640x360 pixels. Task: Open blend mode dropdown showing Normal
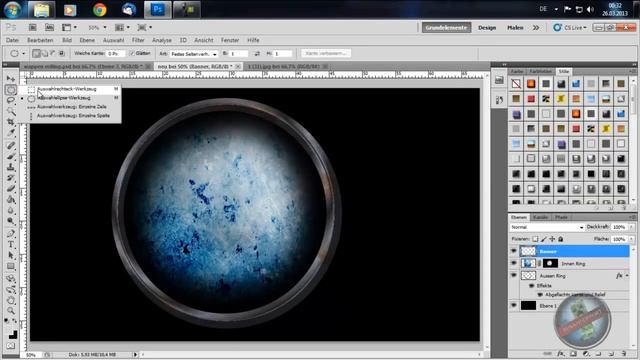tap(547, 227)
